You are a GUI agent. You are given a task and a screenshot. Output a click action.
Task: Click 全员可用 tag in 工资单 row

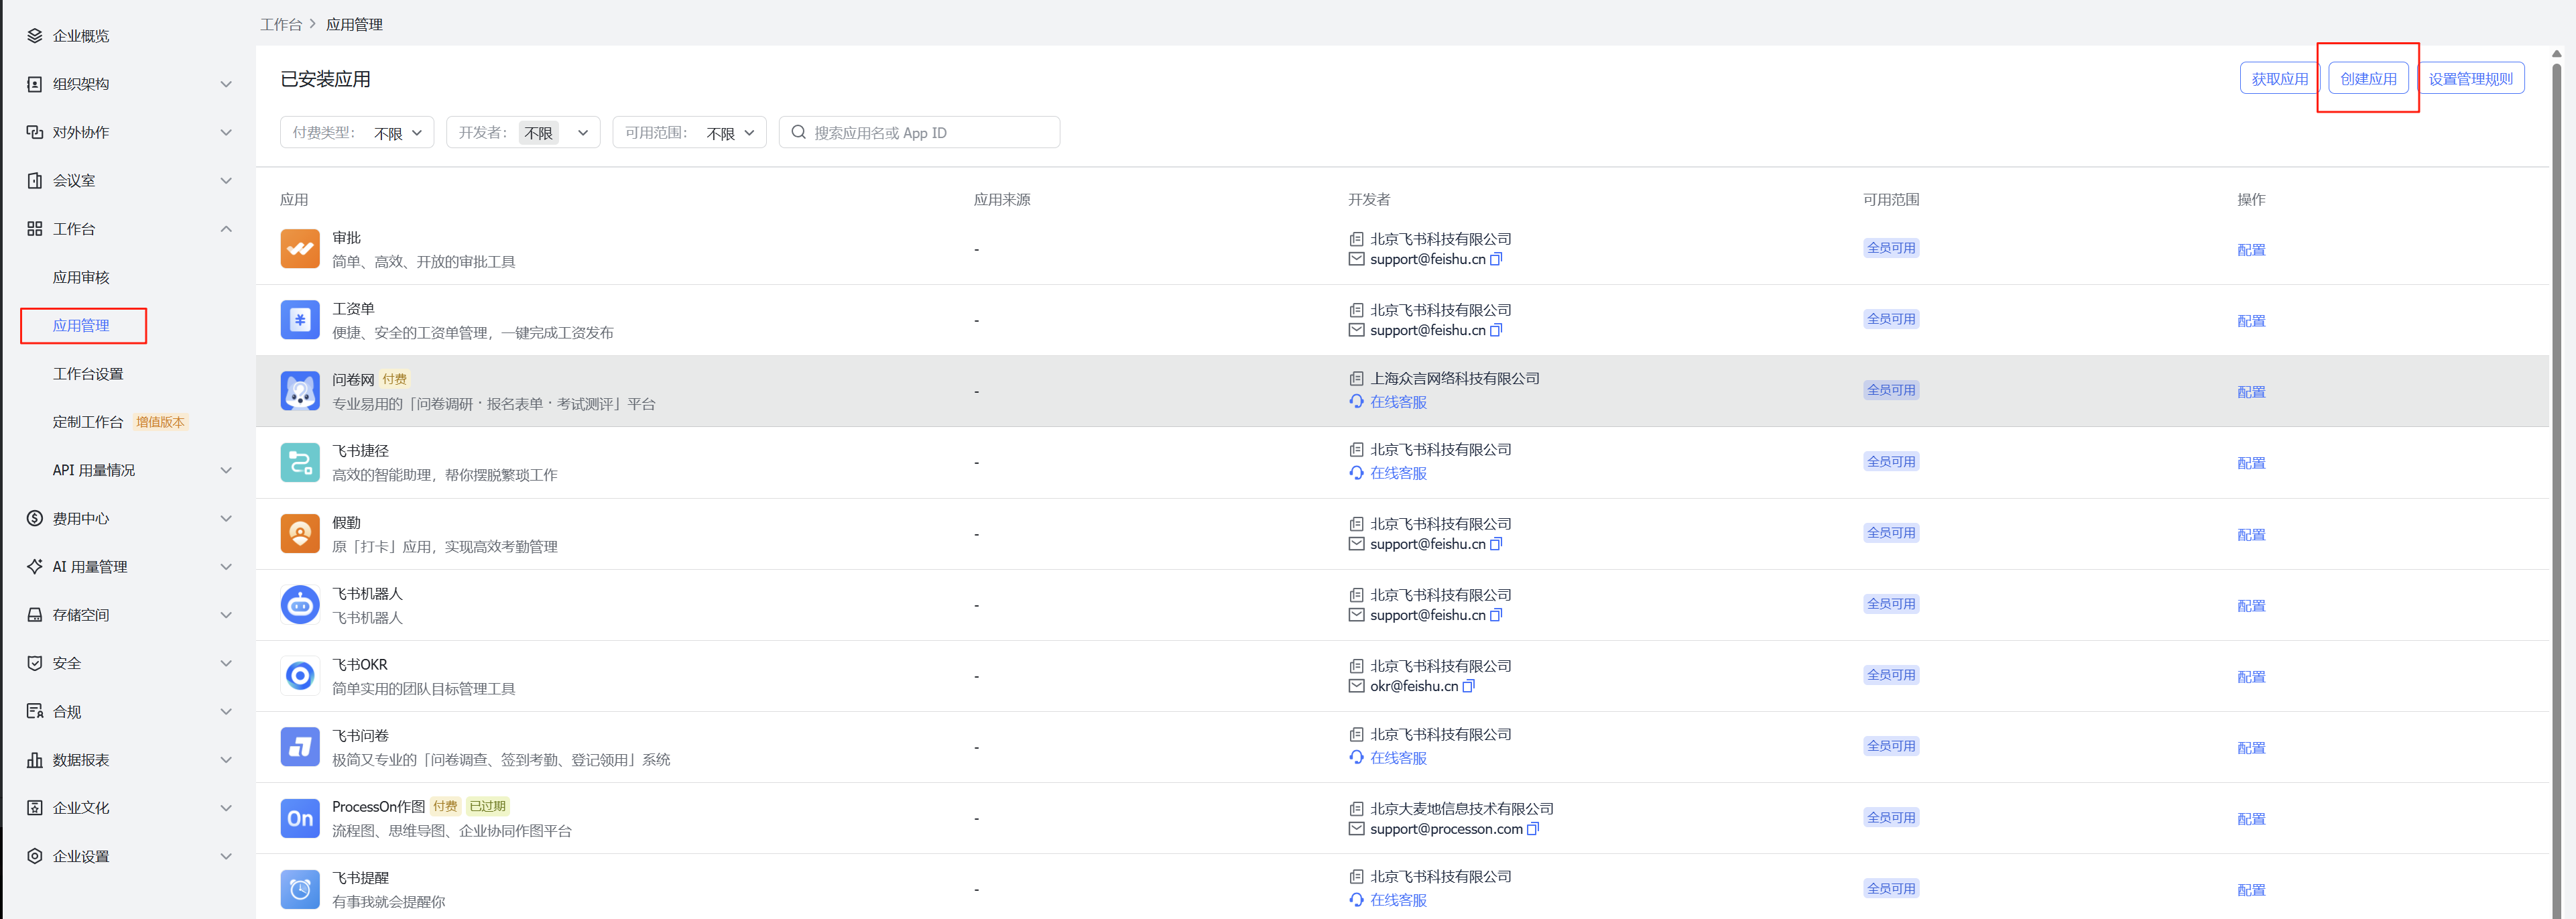point(1891,319)
